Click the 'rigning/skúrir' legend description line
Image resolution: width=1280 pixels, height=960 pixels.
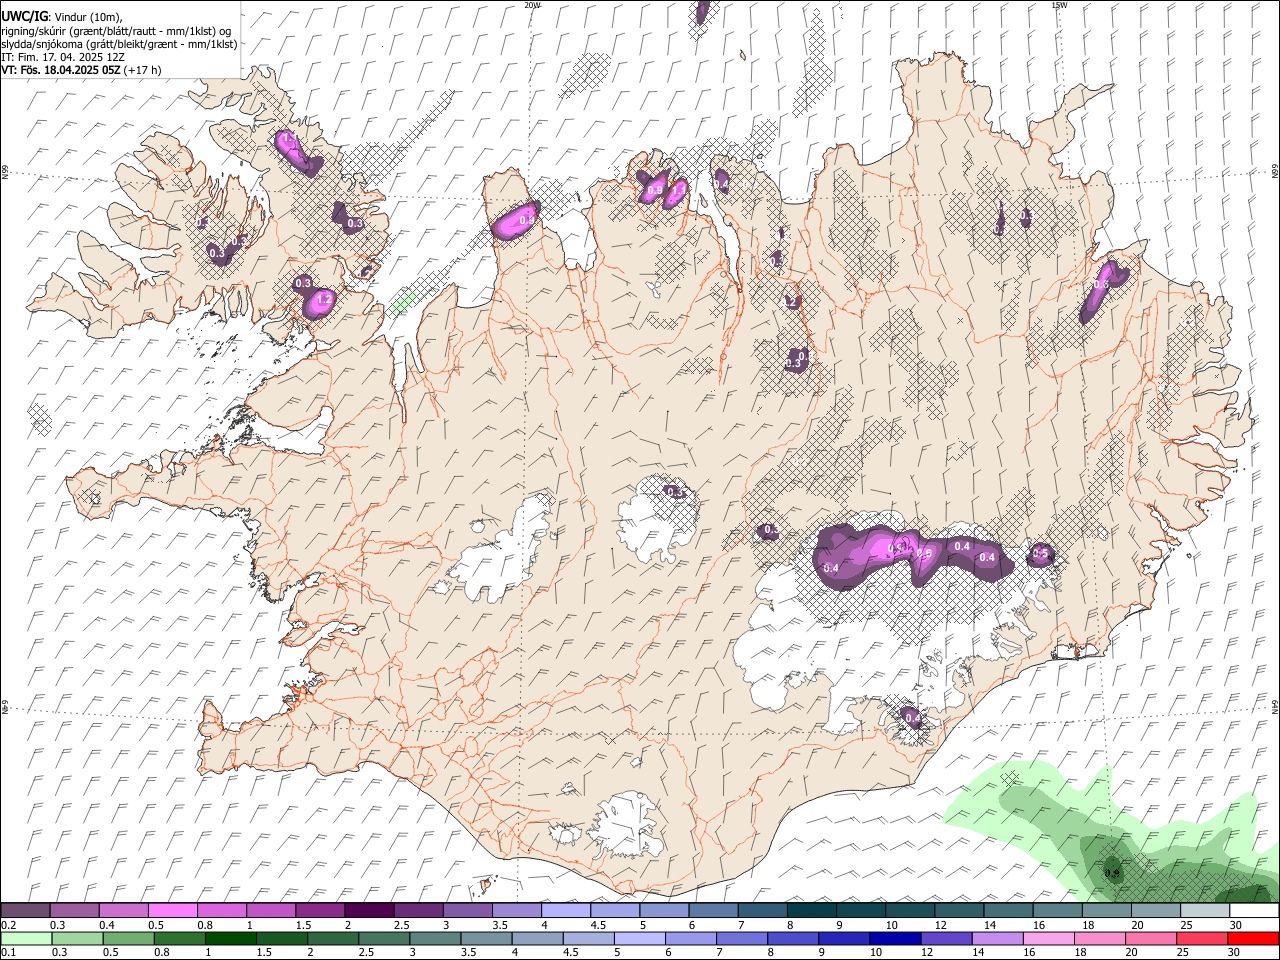pos(116,30)
